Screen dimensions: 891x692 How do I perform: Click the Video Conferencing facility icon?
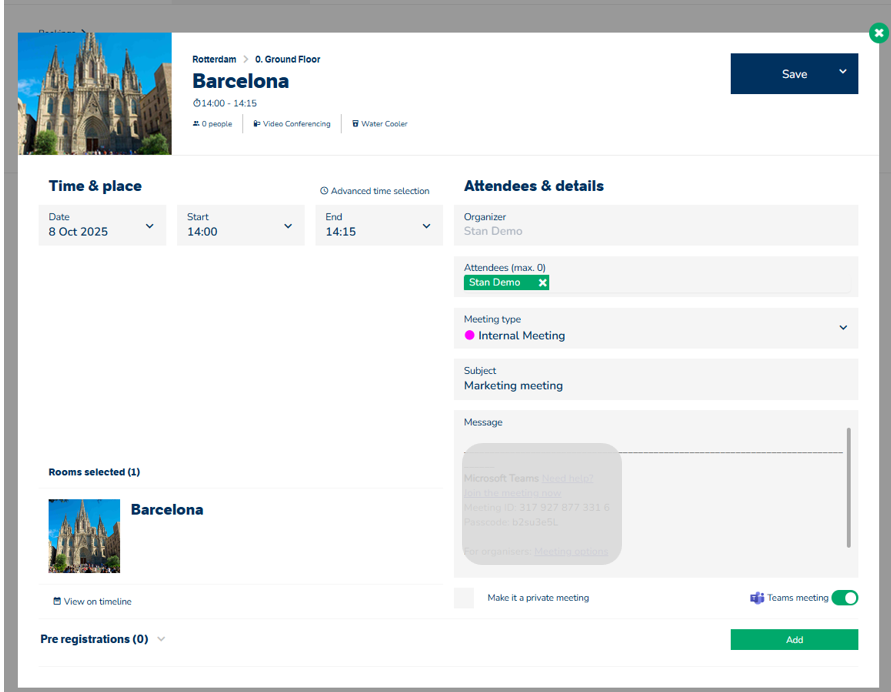(x=257, y=124)
